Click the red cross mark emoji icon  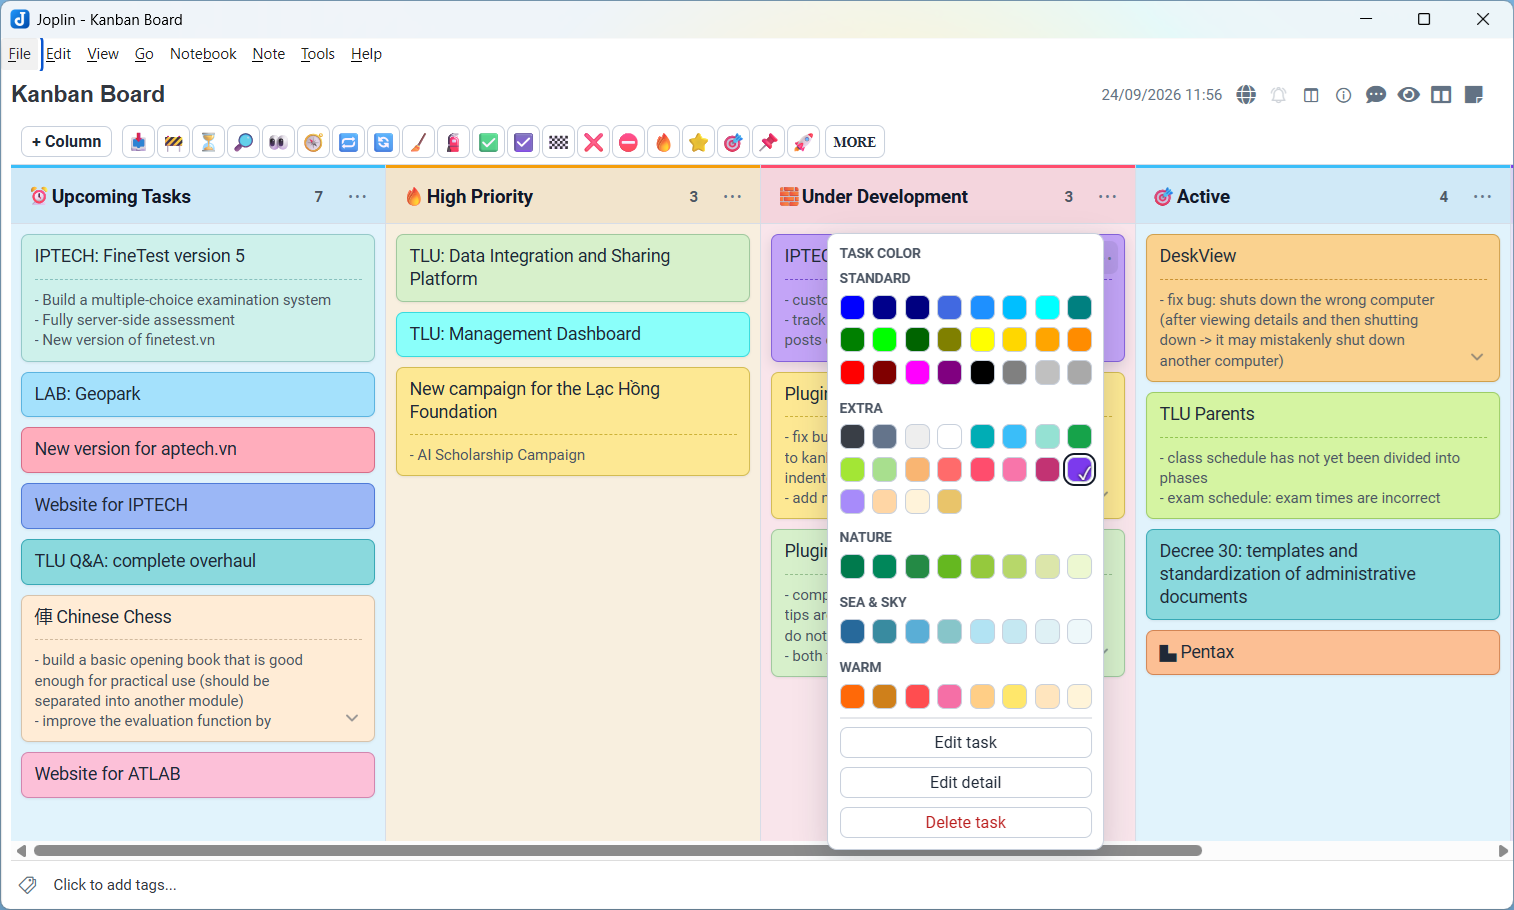[x=593, y=142]
